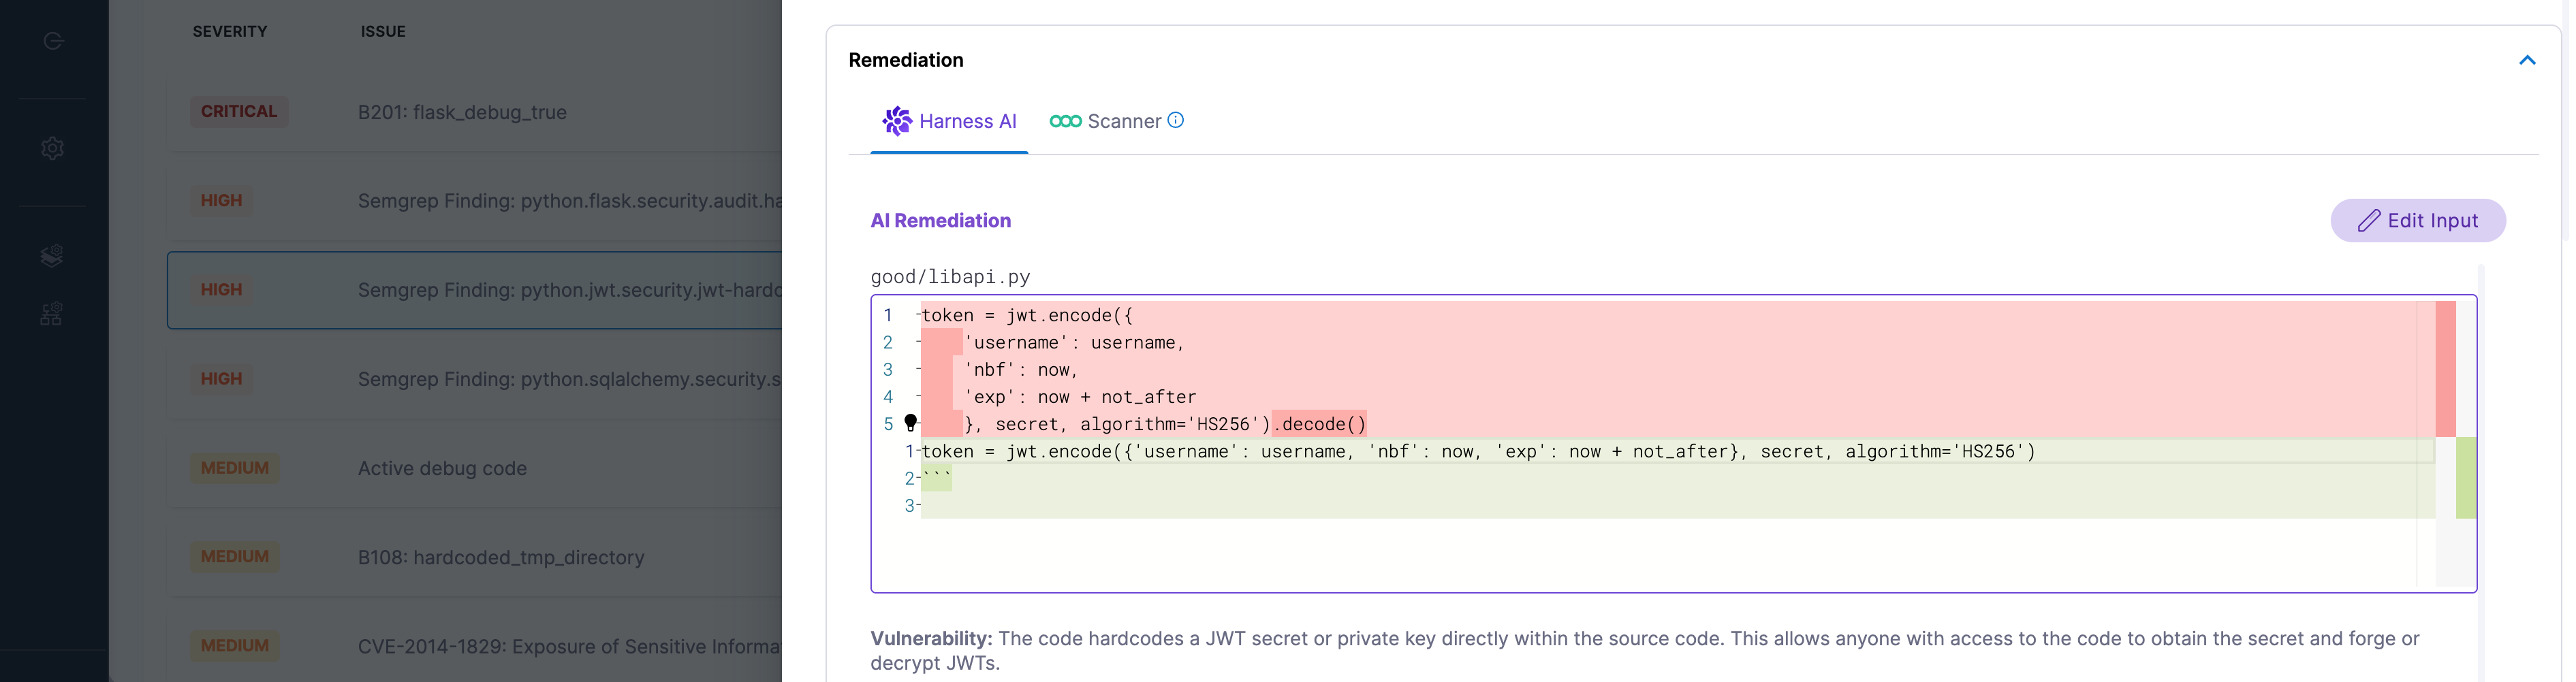Click the Edit Input button
This screenshot has height=682, width=2576.
2417,221
